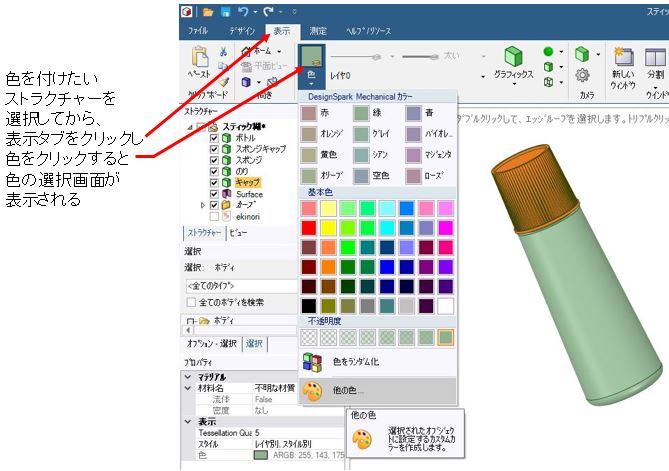Choose 他の色 custom color entry
The width and height of the screenshot is (669, 471).
pos(377,390)
